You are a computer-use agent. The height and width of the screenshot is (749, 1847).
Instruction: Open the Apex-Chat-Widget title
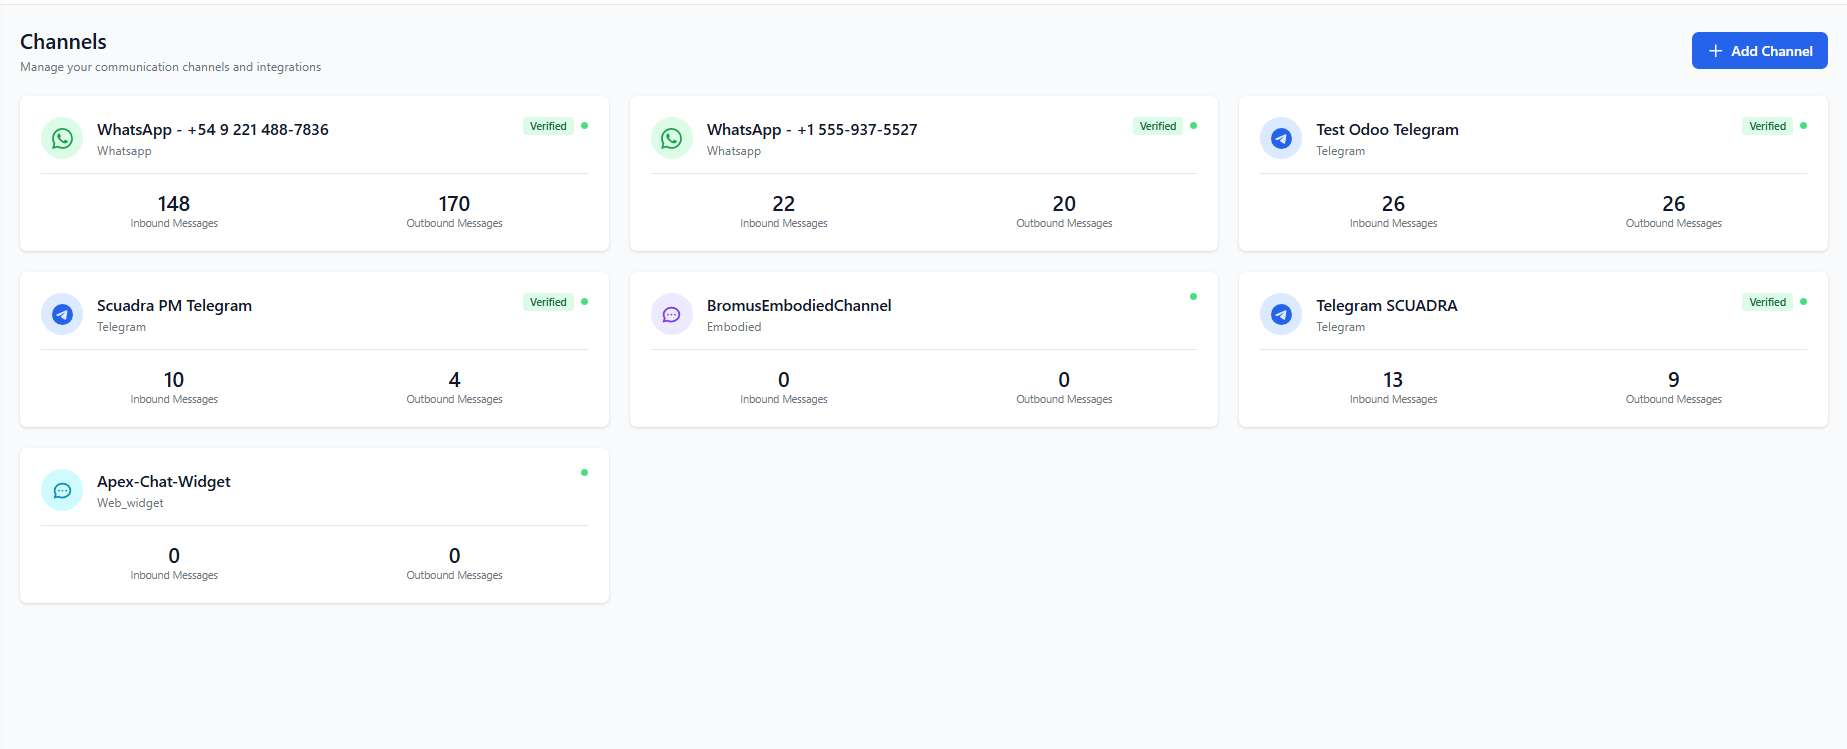164,482
